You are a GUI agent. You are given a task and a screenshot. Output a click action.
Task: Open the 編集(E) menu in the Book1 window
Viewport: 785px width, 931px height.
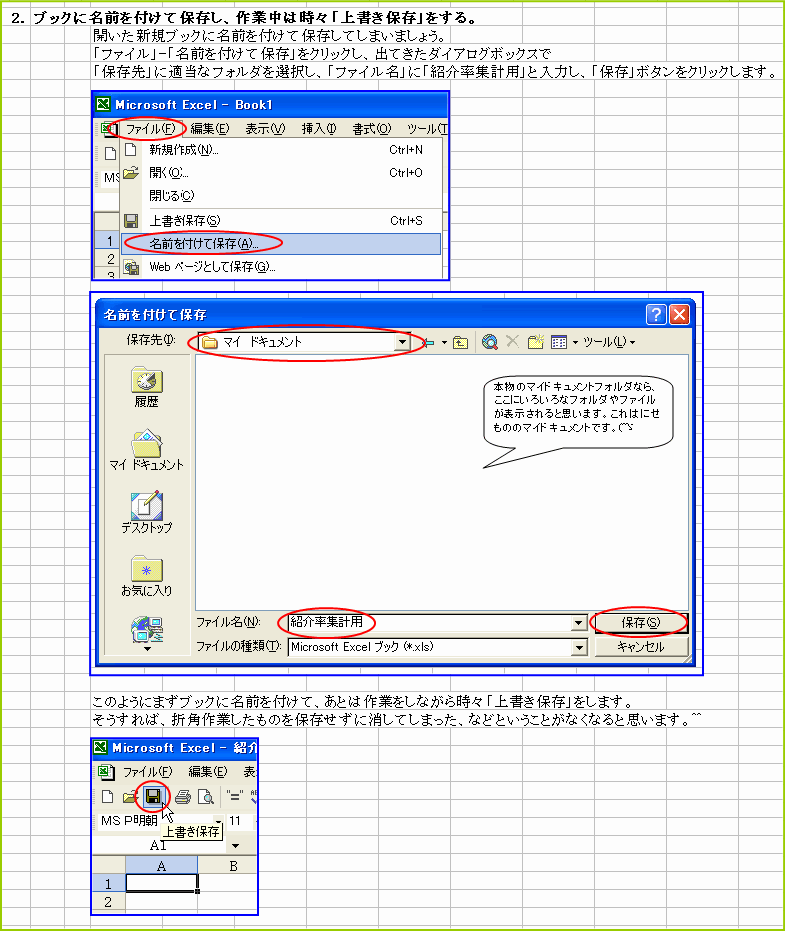(x=210, y=129)
